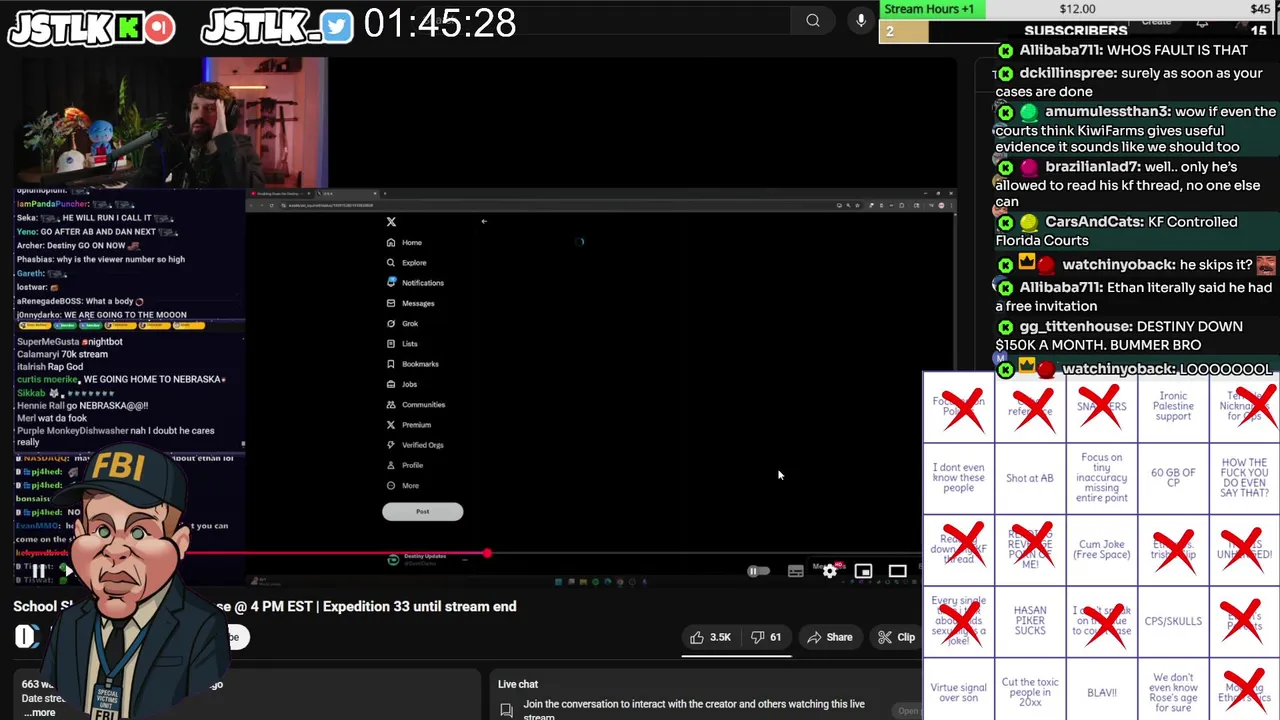Click the white Post button
1280x720 pixels.
[422, 512]
